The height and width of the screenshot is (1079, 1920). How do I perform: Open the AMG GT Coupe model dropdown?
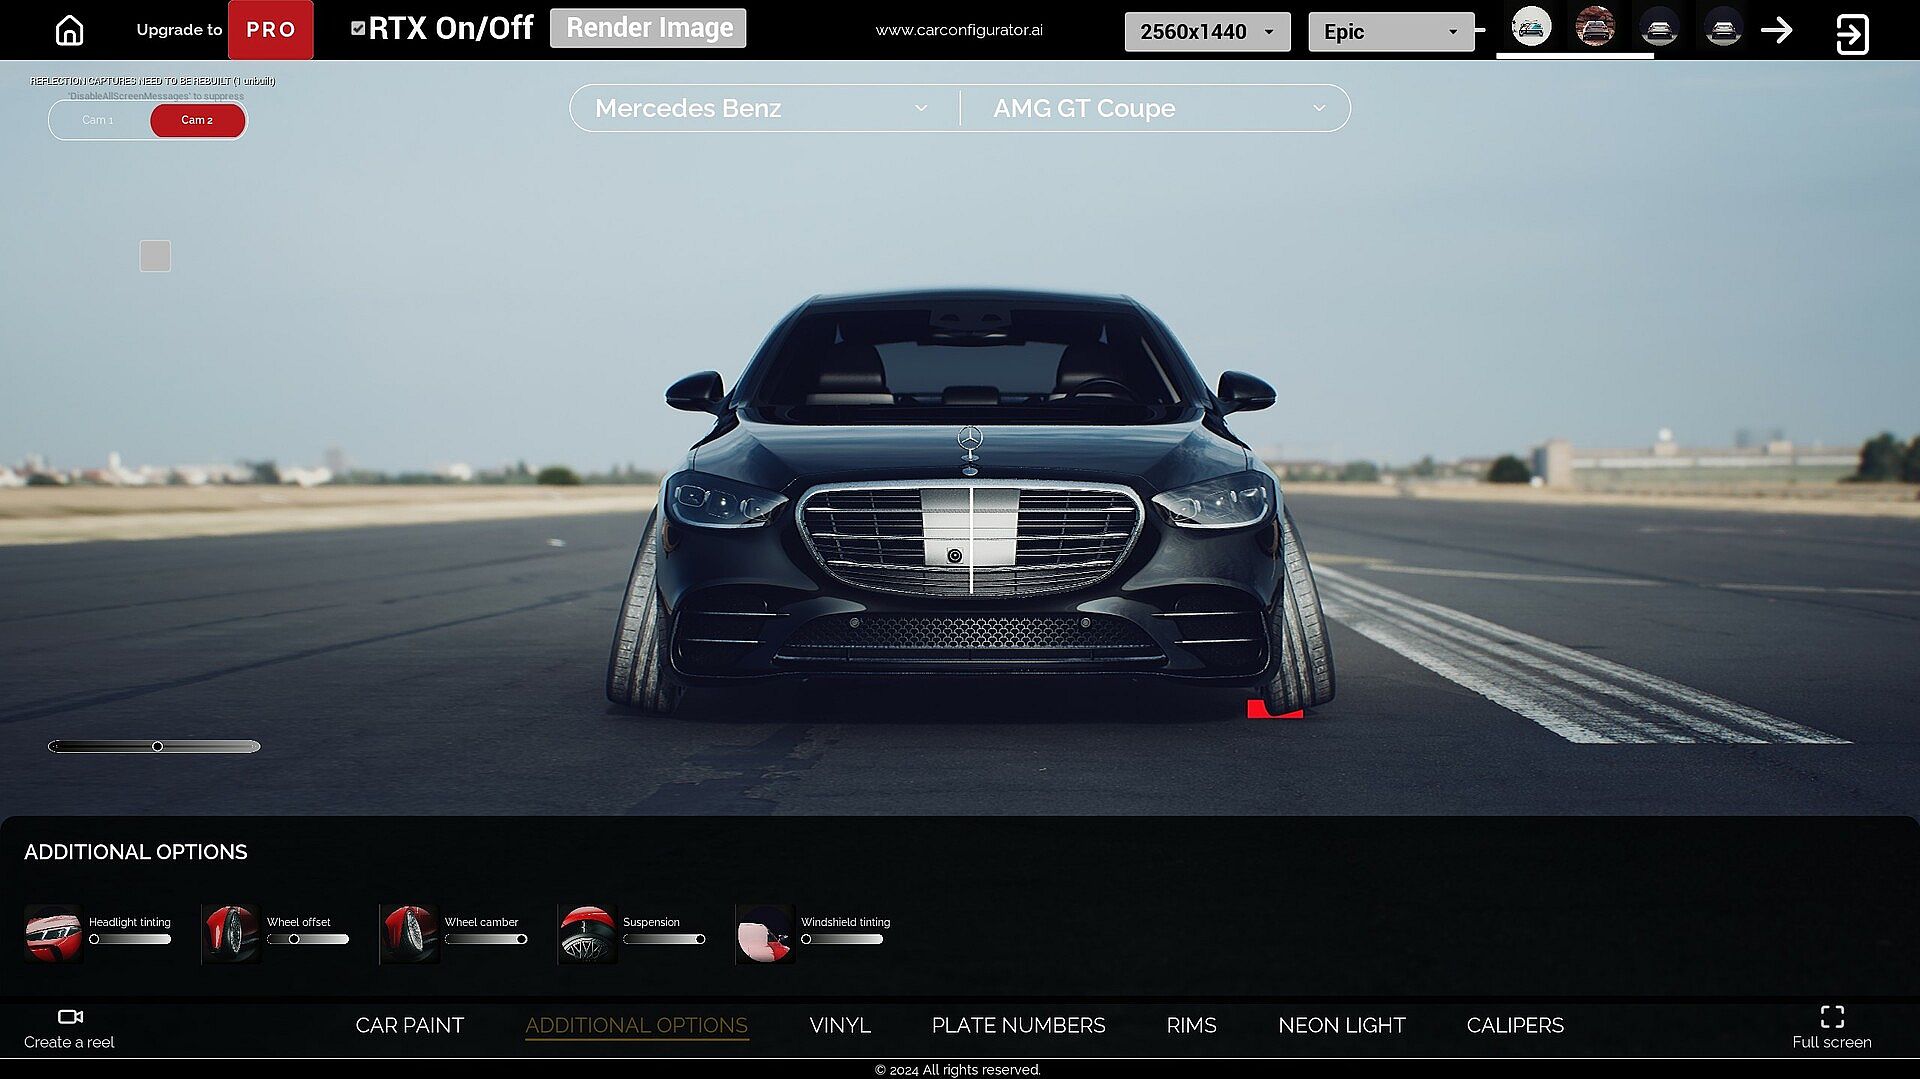tap(1158, 108)
